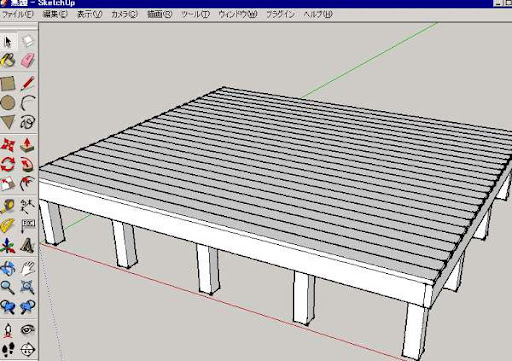Open the ウィンドウ(W) menu
This screenshot has width=512, height=361.
pos(238,14)
